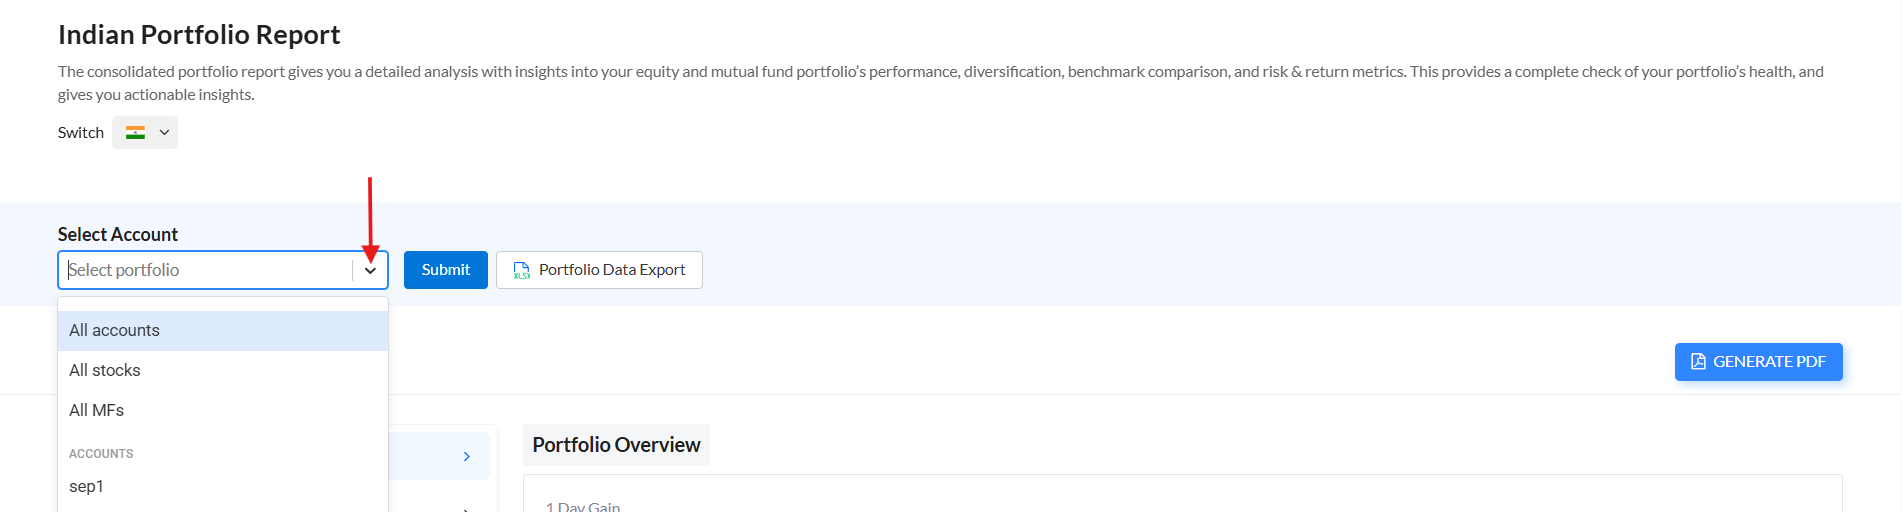The width and height of the screenshot is (1902, 512).
Task: Click the Submit button
Action: [x=446, y=270]
